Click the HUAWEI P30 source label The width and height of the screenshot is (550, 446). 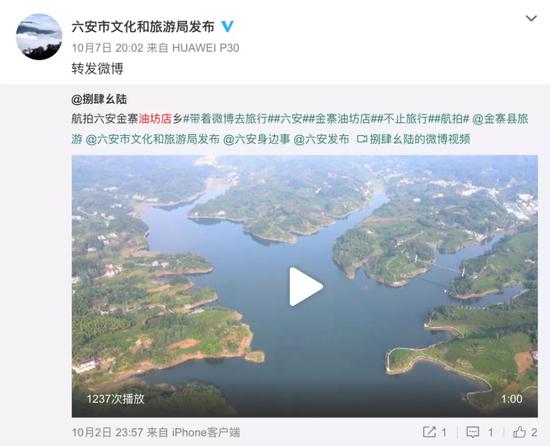tap(206, 48)
